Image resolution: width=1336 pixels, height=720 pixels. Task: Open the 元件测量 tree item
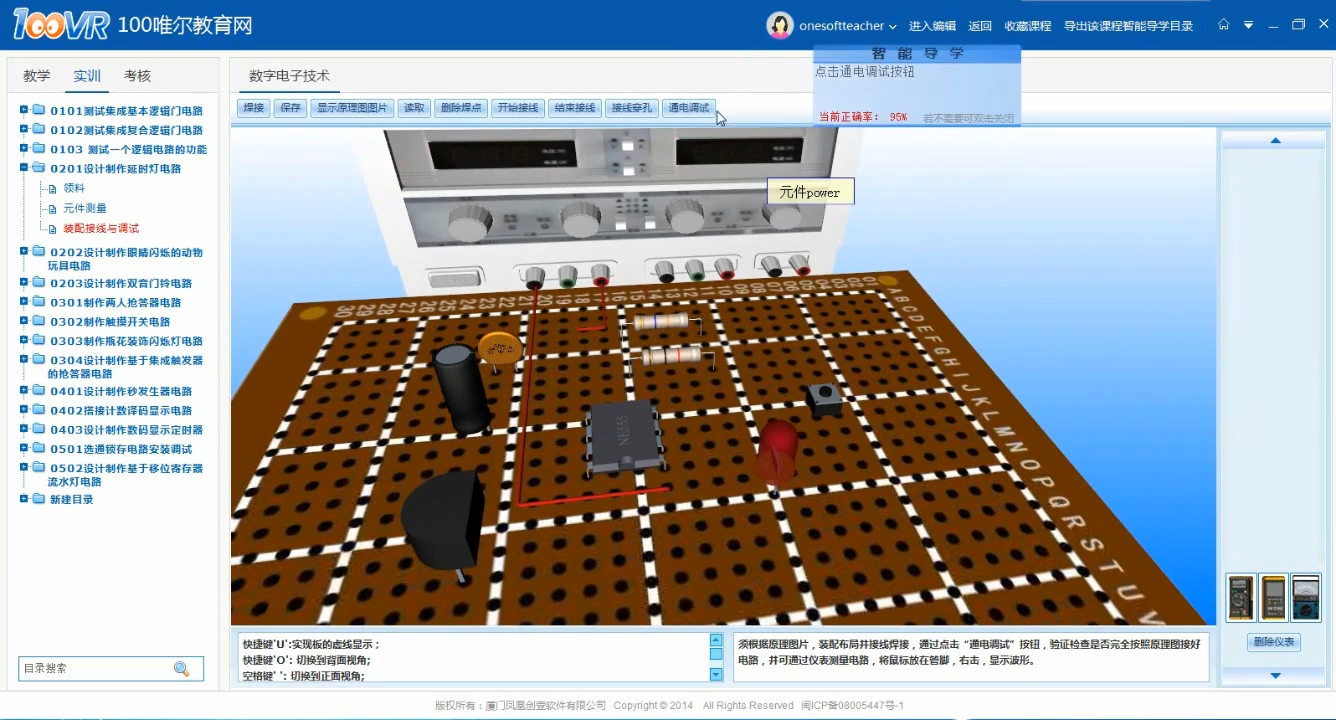84,208
